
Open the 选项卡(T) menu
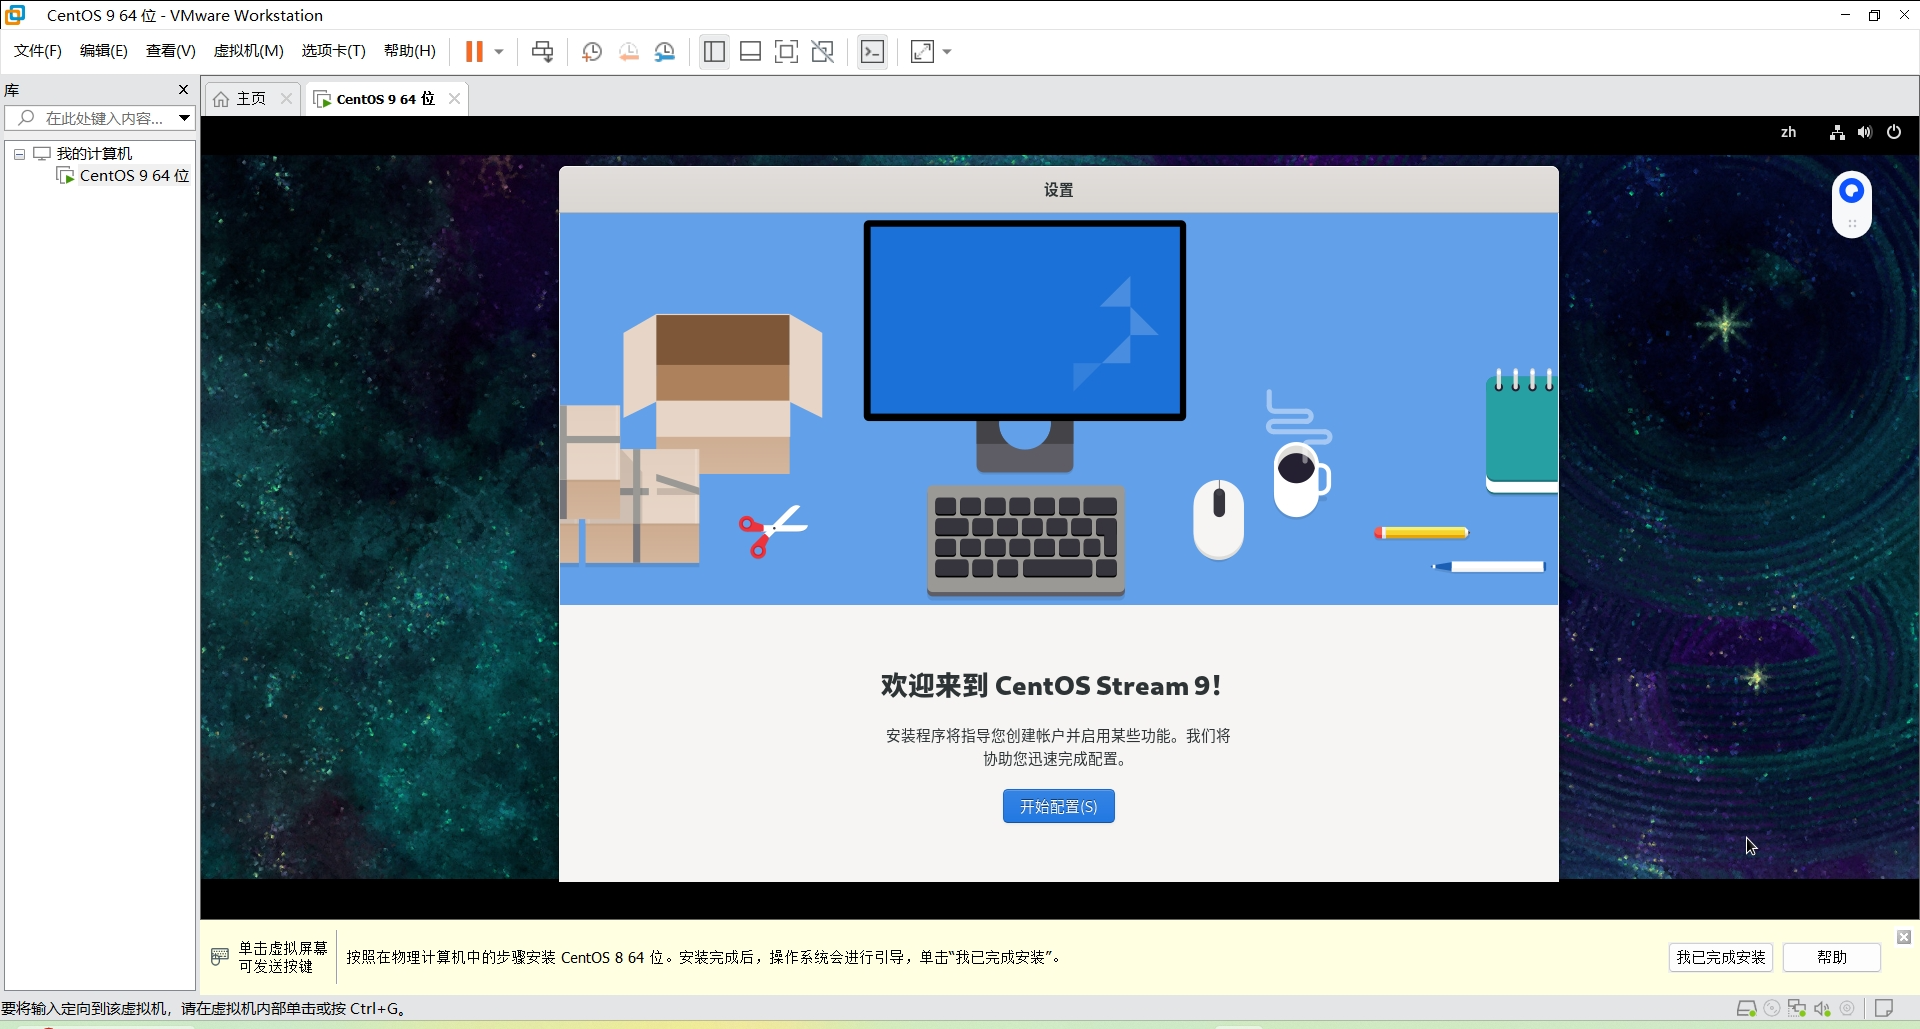pyautogui.click(x=334, y=51)
